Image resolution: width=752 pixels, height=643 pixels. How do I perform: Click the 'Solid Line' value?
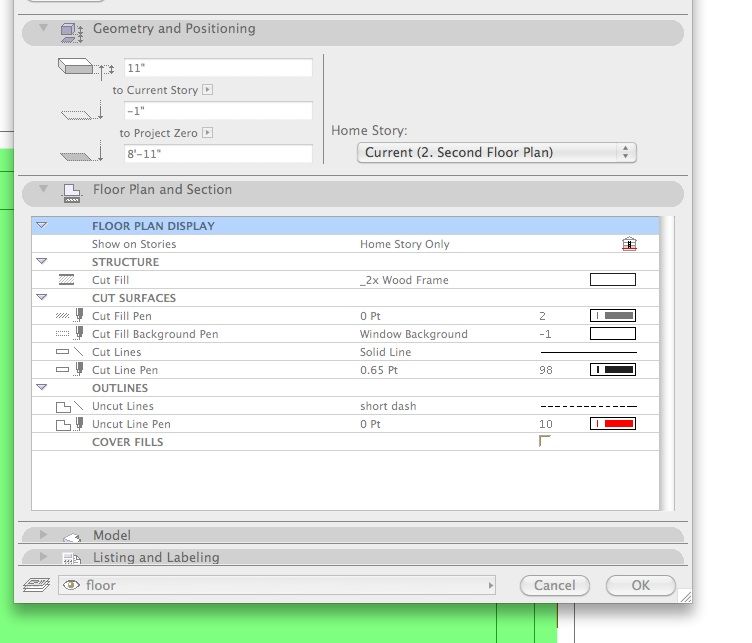[386, 352]
